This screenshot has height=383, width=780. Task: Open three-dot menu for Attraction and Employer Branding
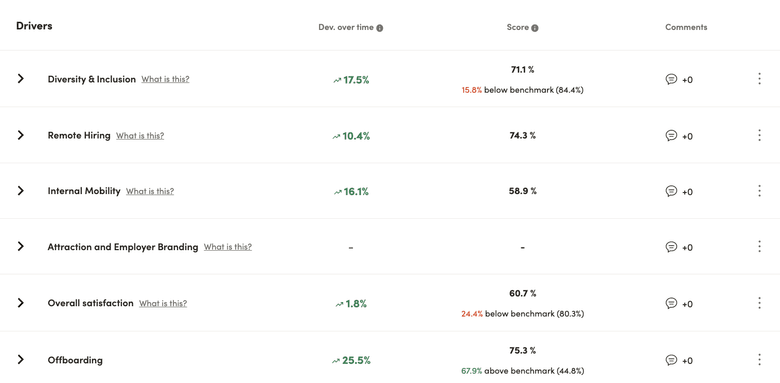(759, 247)
